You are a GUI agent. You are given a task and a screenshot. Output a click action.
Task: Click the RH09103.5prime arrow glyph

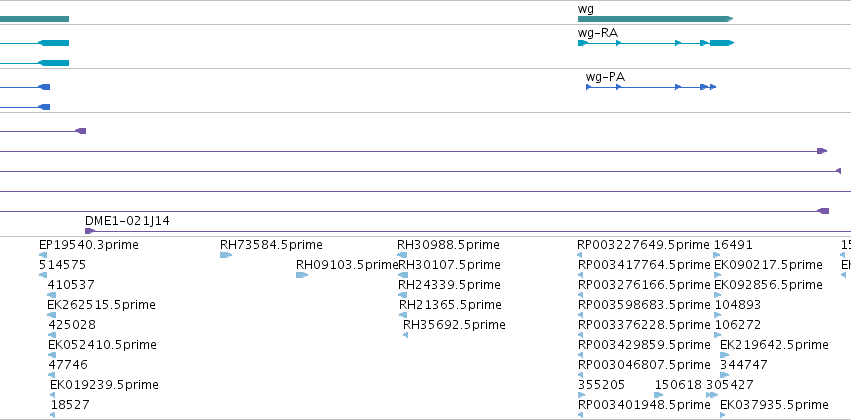pyautogui.click(x=302, y=275)
